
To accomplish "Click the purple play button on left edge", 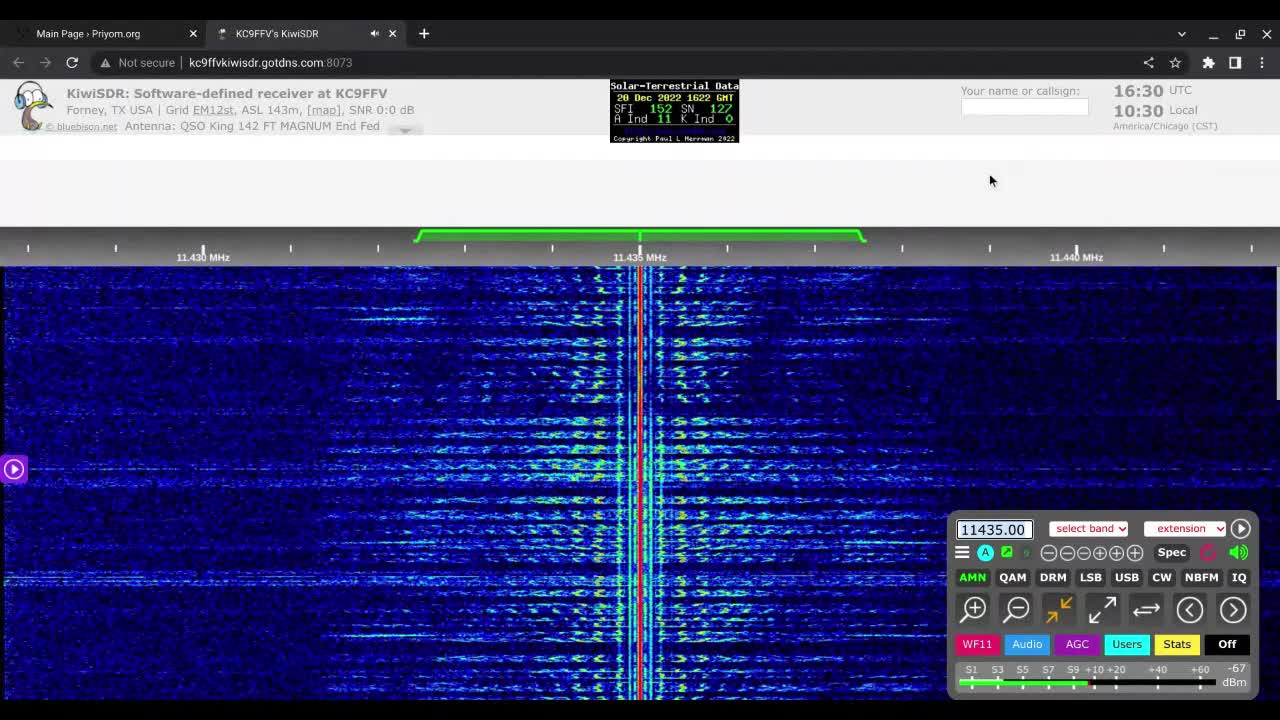I will (14, 468).
